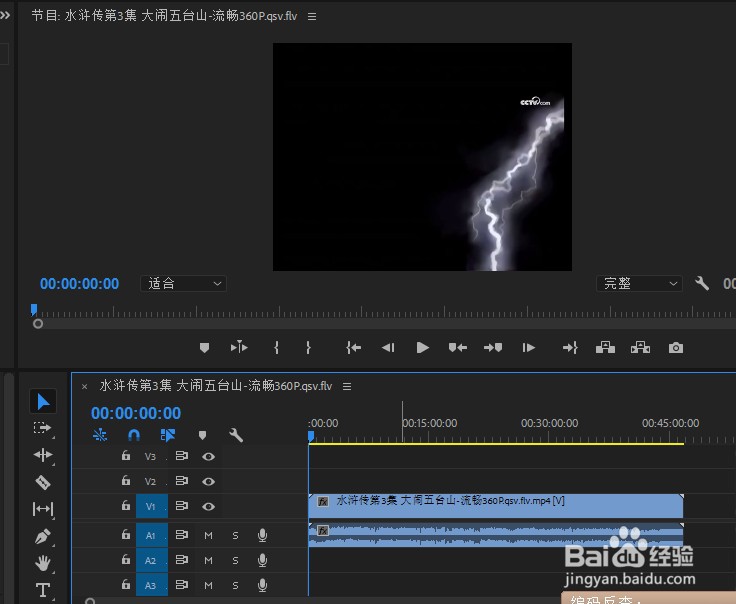Add marker in timeline header
Image resolution: width=736 pixels, height=604 pixels.
coord(202,436)
